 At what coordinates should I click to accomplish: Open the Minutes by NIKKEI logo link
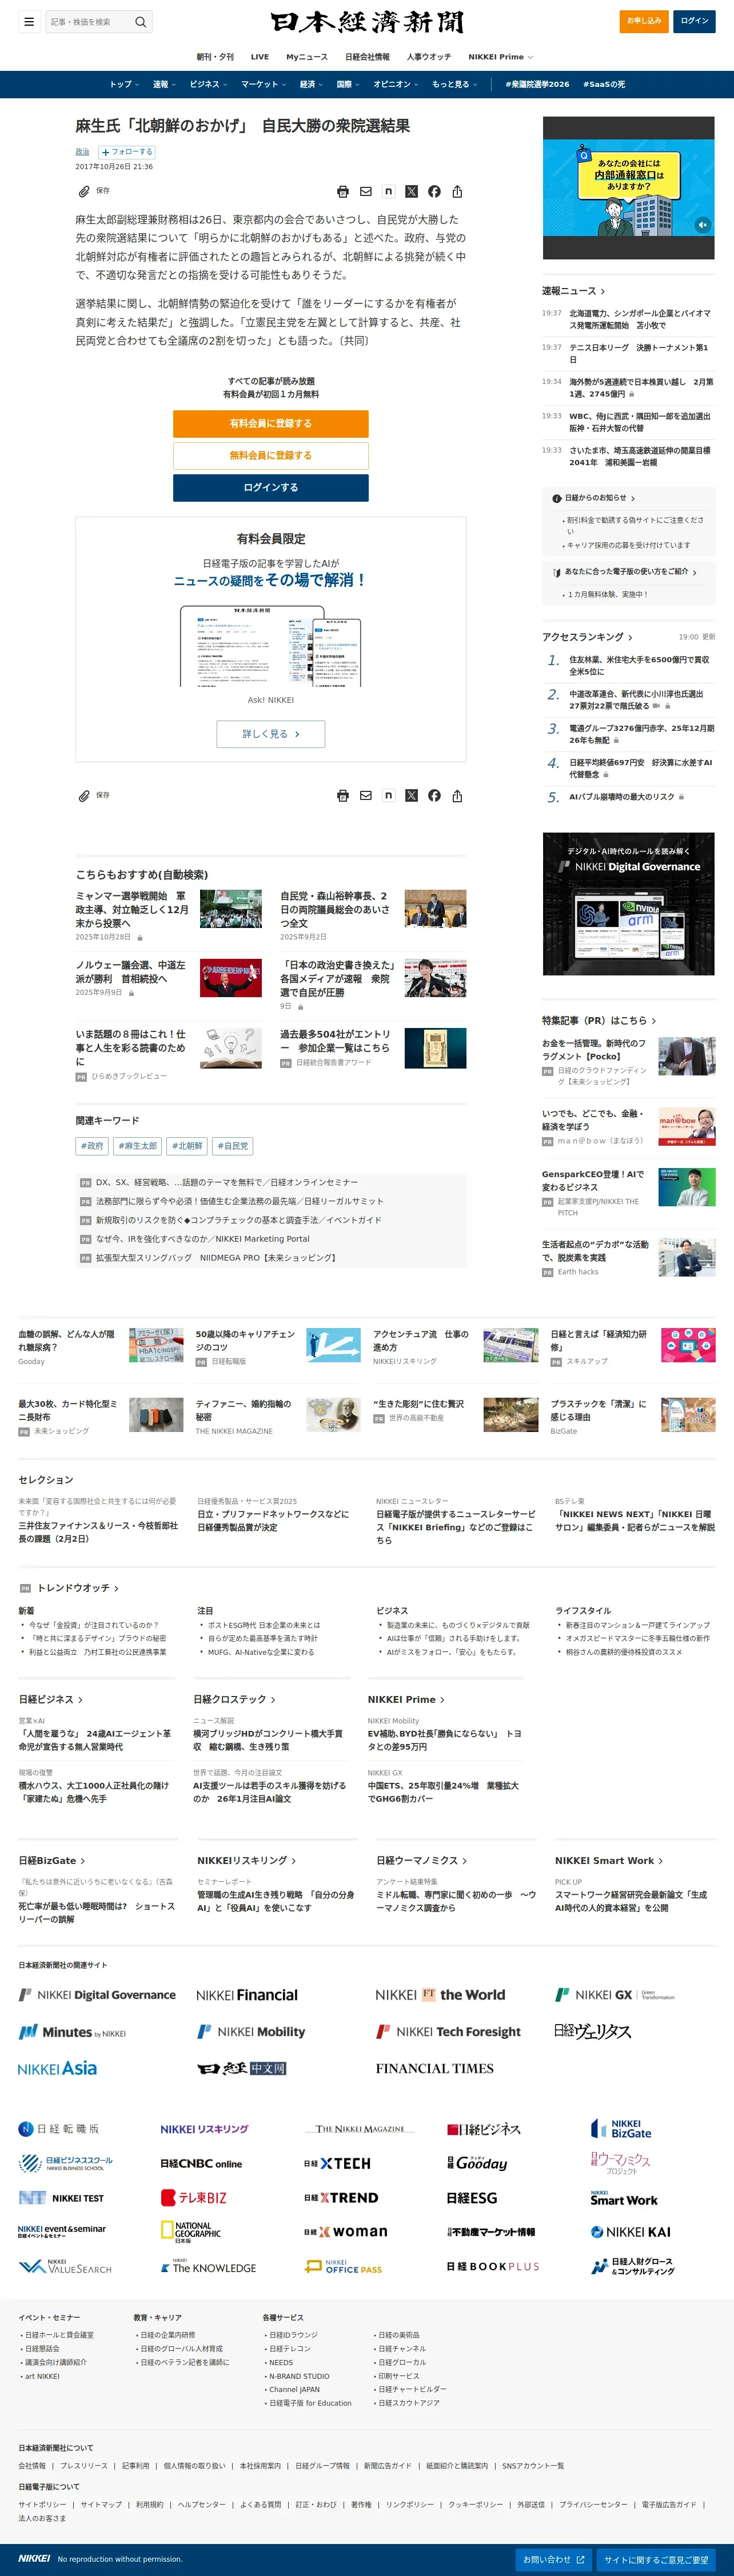point(72,2032)
